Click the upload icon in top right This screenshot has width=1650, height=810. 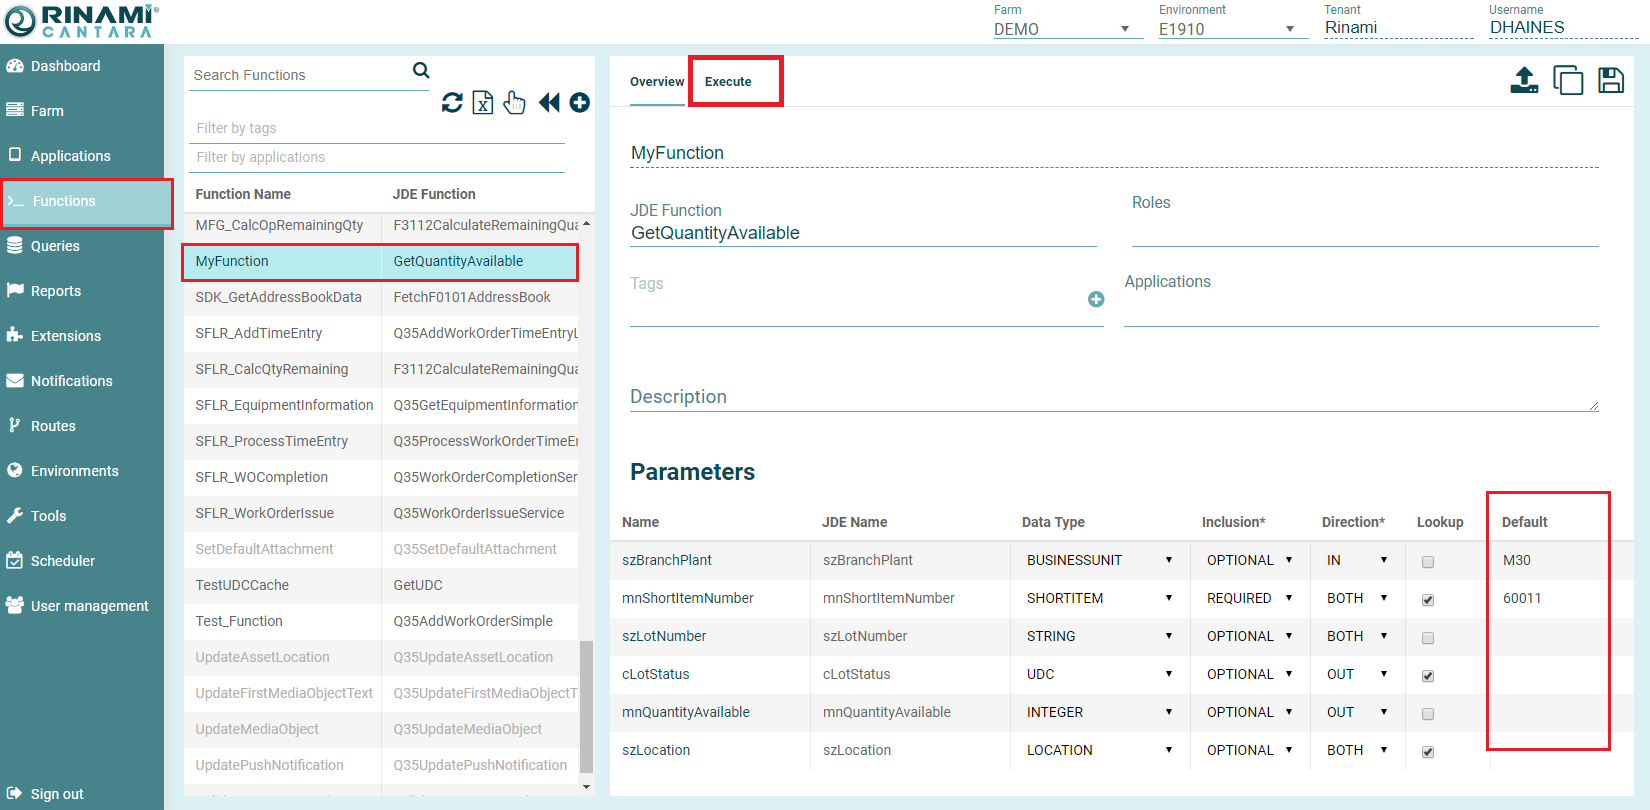[1524, 80]
